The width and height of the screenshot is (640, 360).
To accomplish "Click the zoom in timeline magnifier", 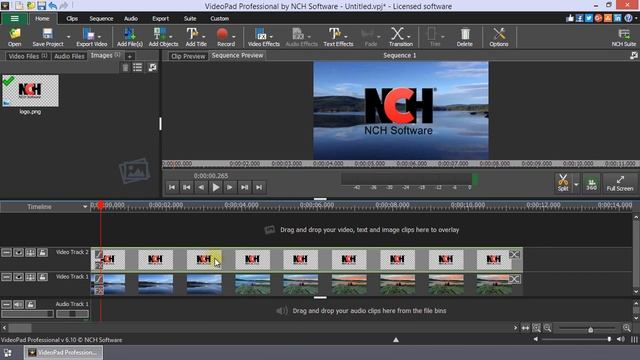I will coord(627,328).
